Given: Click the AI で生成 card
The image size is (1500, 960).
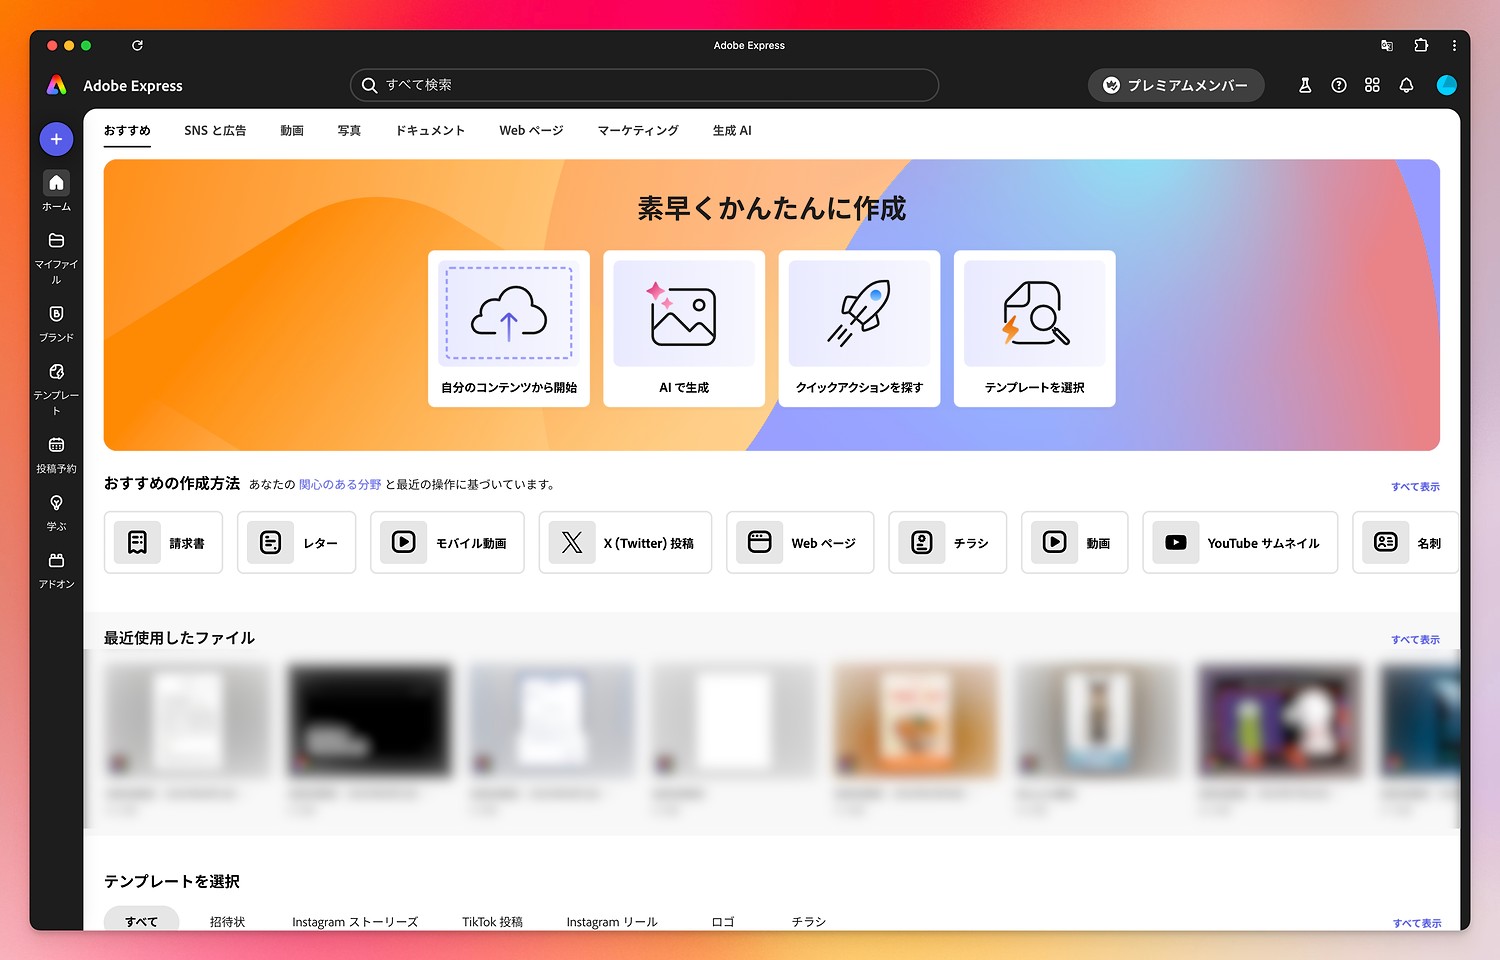Looking at the screenshot, I should pos(684,329).
